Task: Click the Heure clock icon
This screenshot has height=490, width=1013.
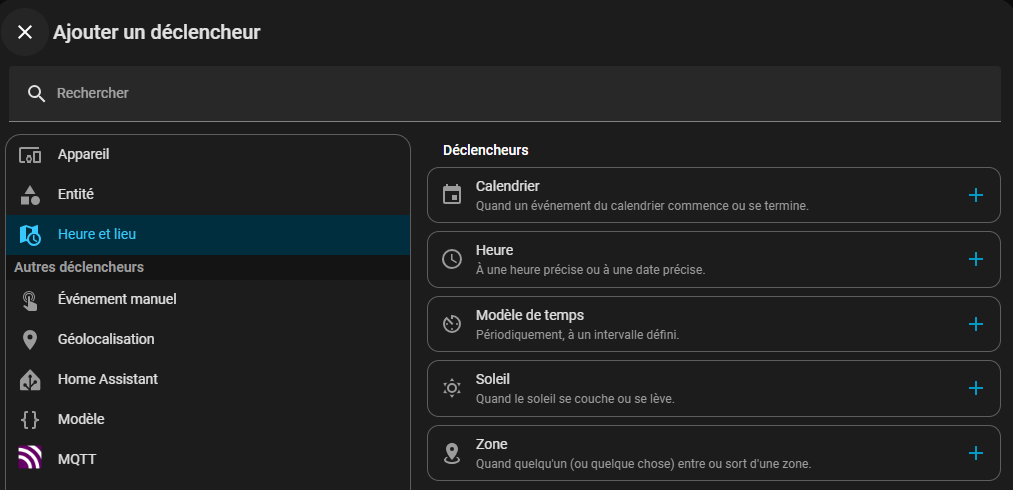Action: (x=452, y=259)
